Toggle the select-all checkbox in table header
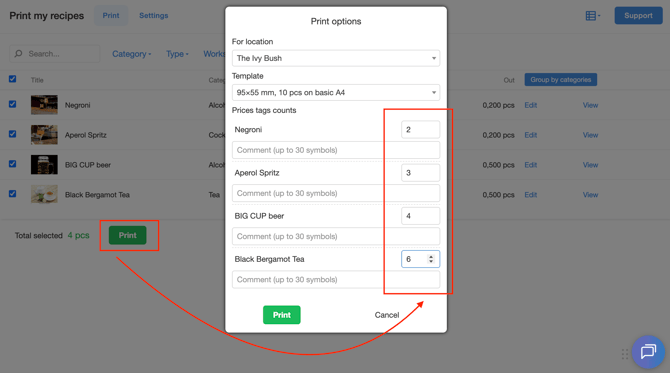 [x=12, y=79]
